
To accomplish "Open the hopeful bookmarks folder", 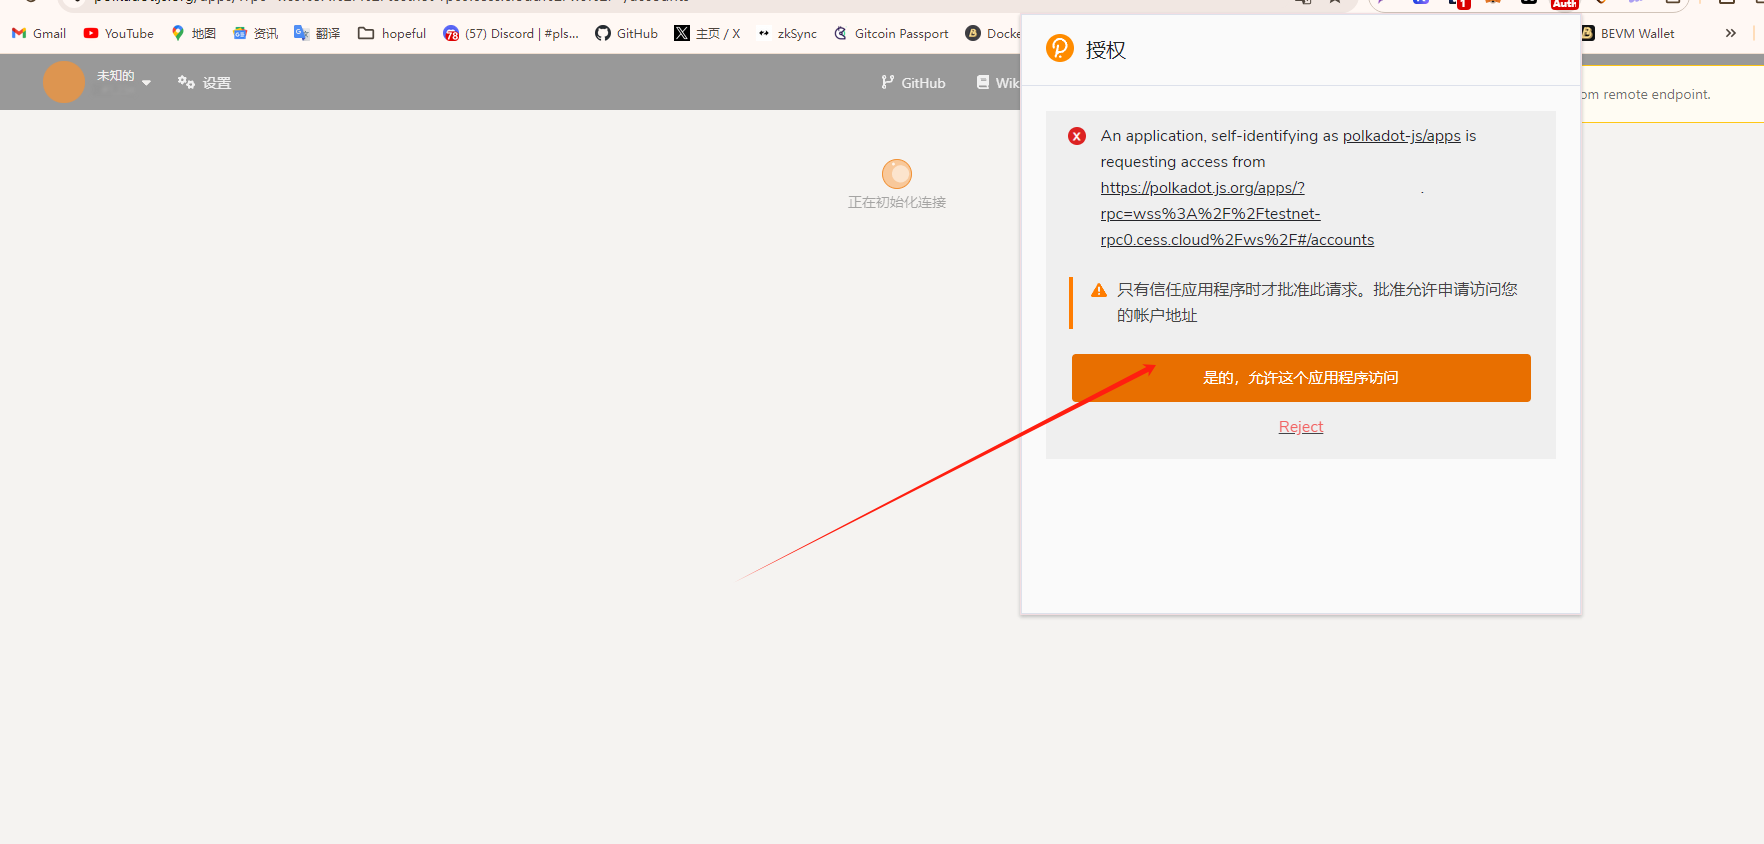I will [x=392, y=33].
